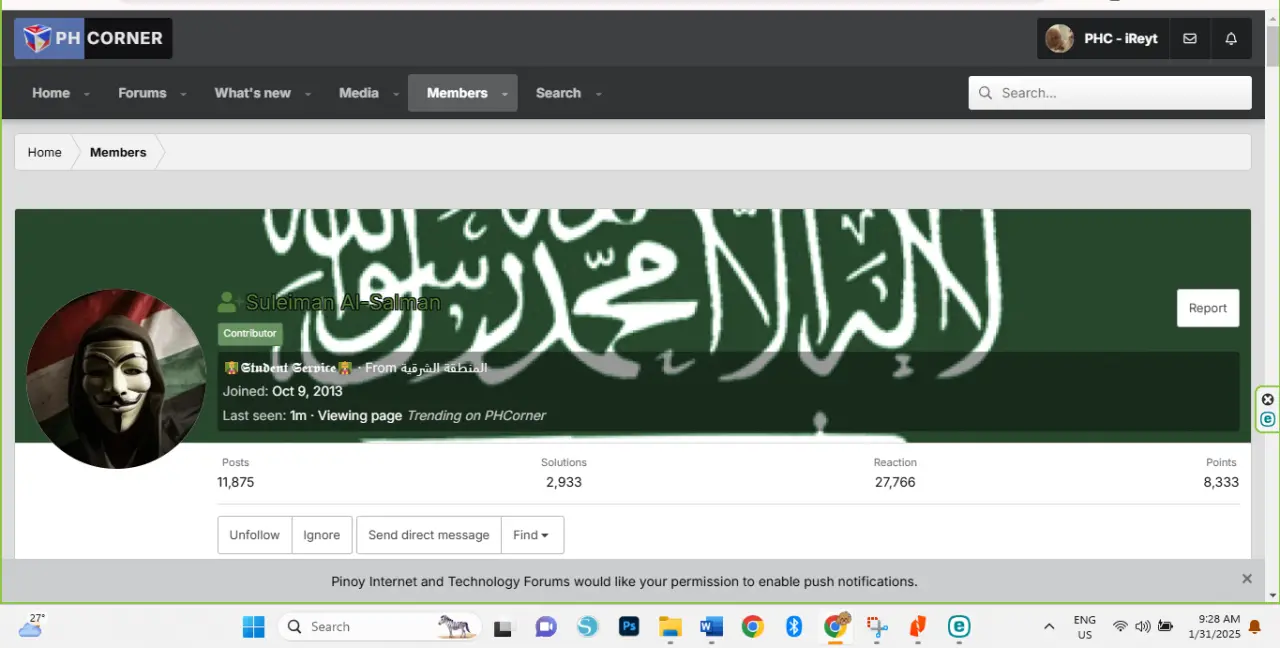Open the Chrome icon with profile badge

(835, 626)
